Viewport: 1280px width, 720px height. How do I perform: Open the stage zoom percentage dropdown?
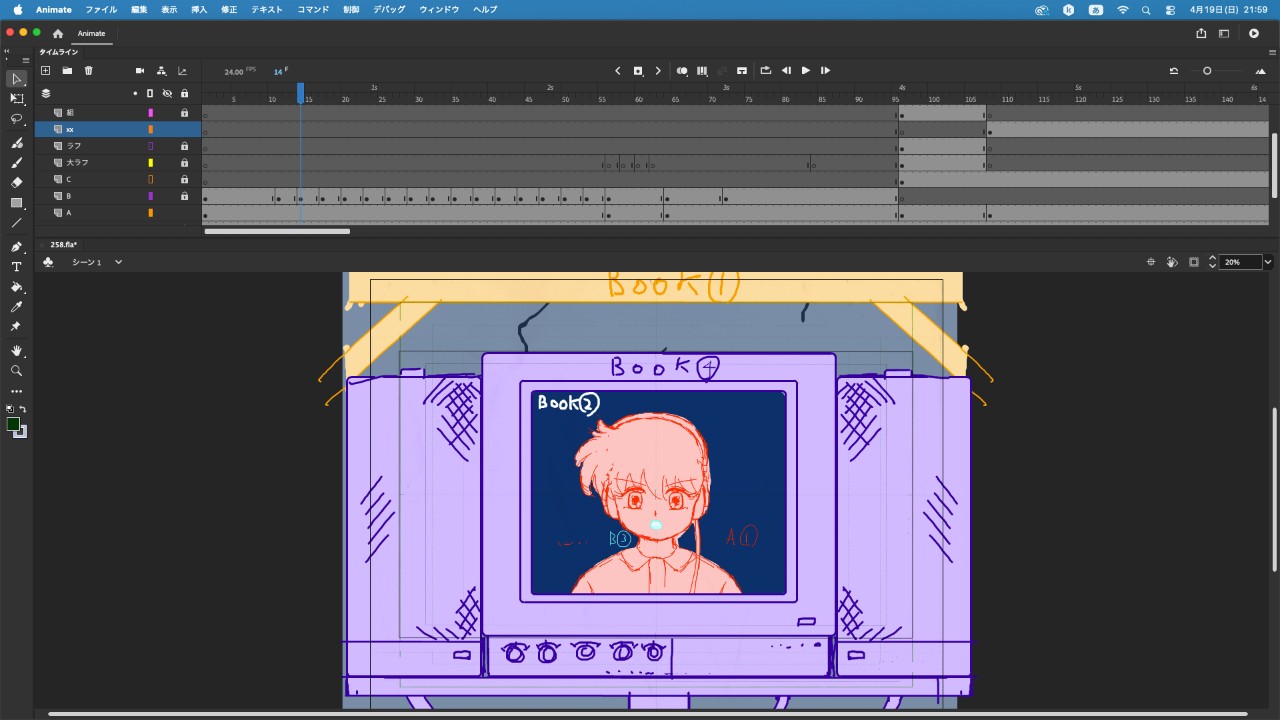click(x=1268, y=262)
